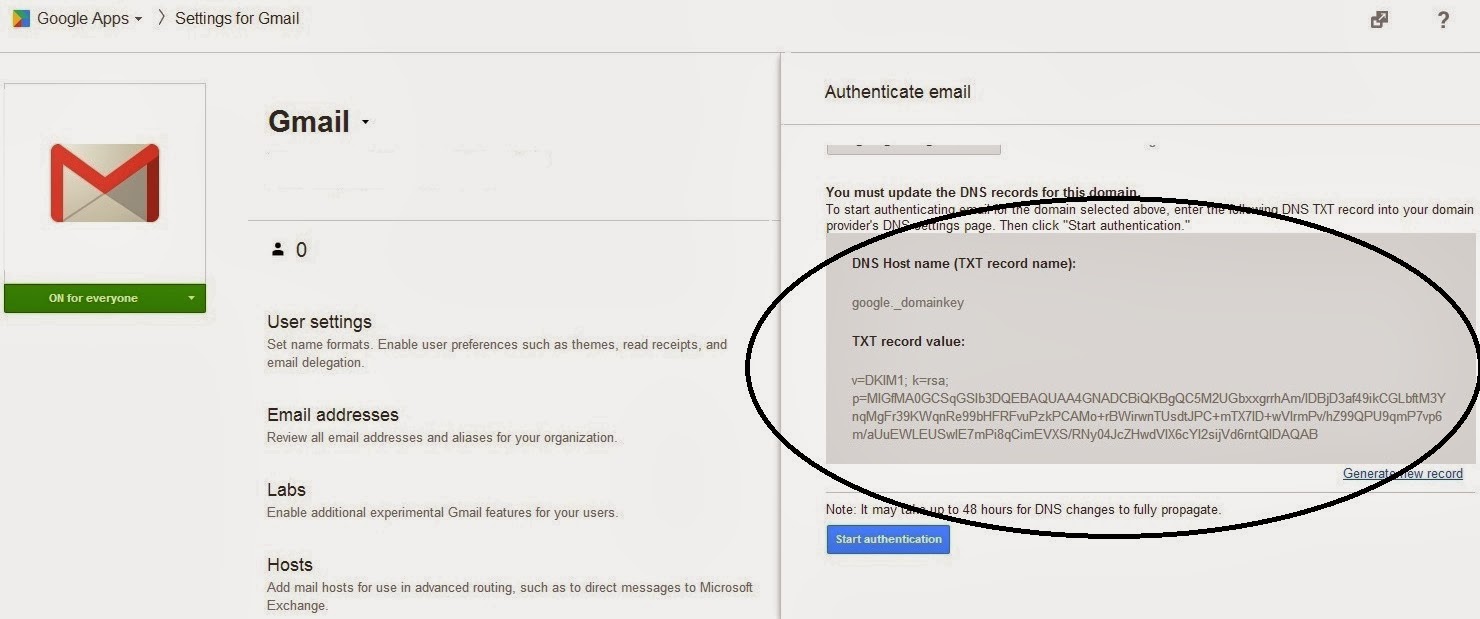Expand the Gmail title dropdown arrow

click(x=365, y=122)
